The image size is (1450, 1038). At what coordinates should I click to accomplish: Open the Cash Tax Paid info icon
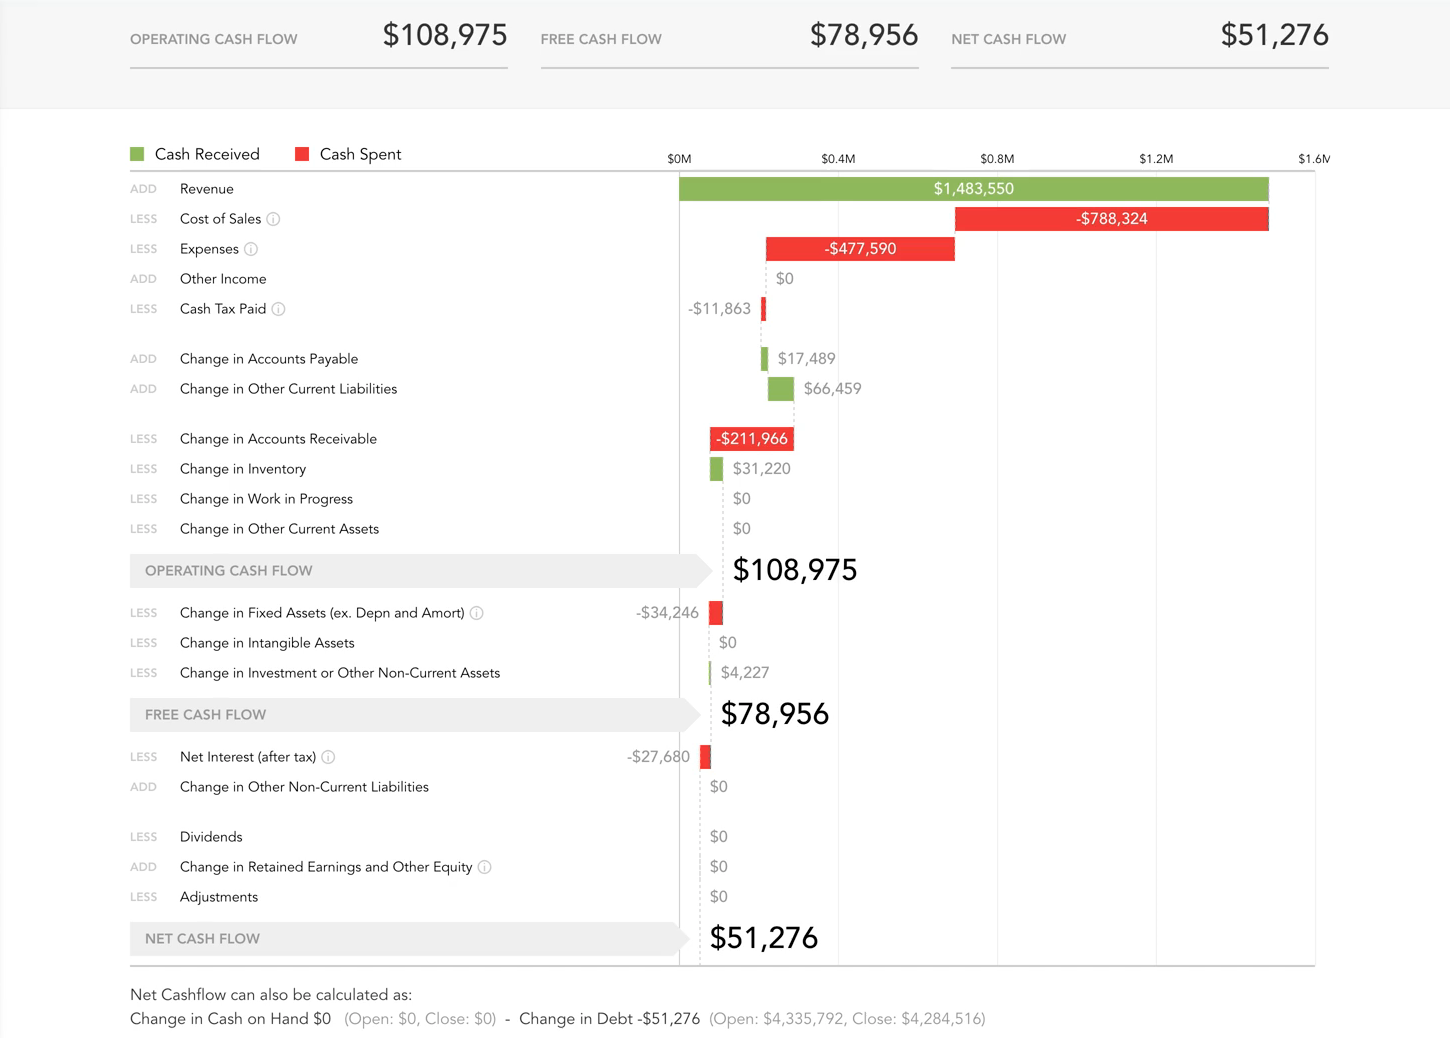pos(279,309)
